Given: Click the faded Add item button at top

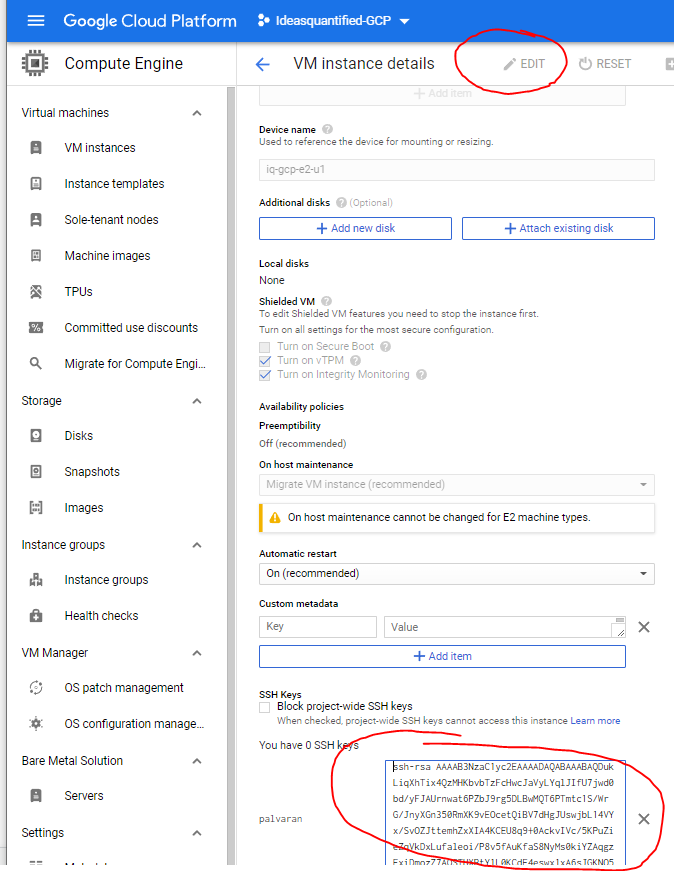Looking at the screenshot, I should click(x=442, y=93).
